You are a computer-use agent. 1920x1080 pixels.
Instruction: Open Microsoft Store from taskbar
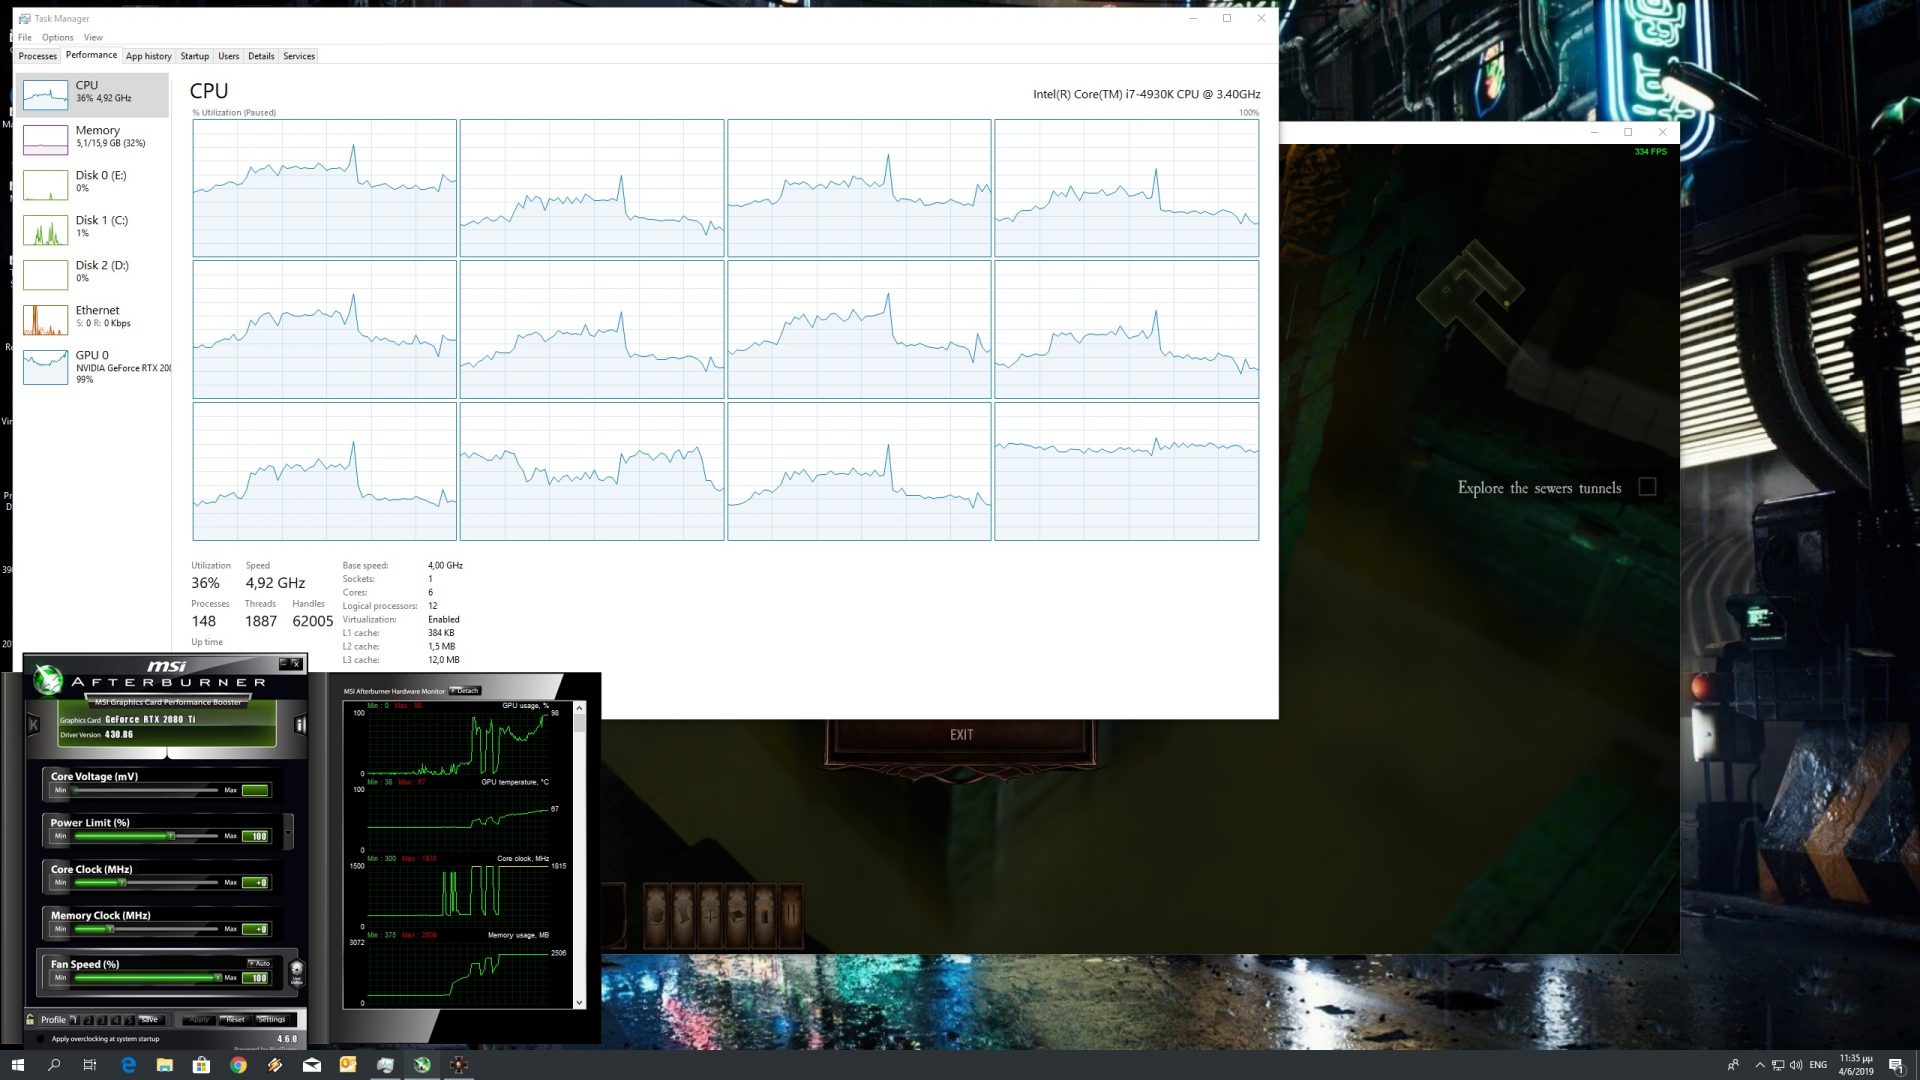pyautogui.click(x=201, y=1065)
